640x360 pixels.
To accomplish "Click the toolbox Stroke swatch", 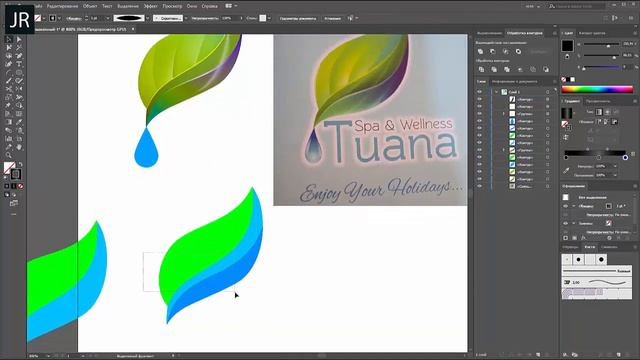I will [16, 174].
